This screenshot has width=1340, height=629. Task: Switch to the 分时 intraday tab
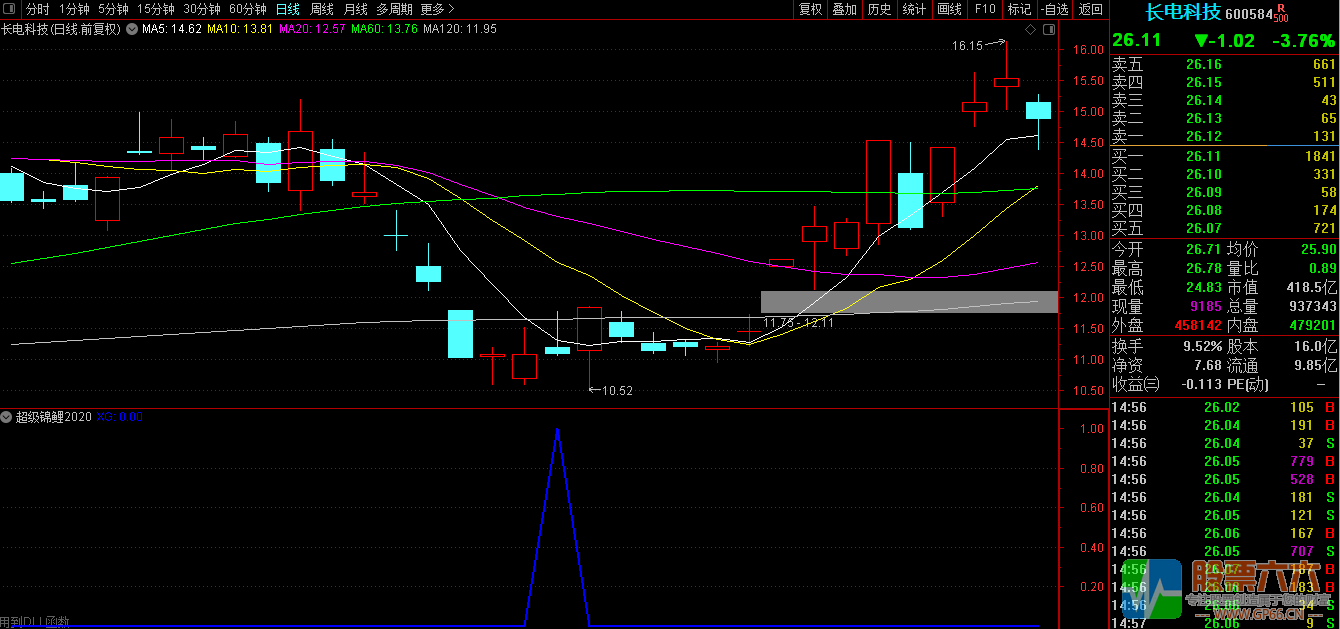(x=37, y=9)
